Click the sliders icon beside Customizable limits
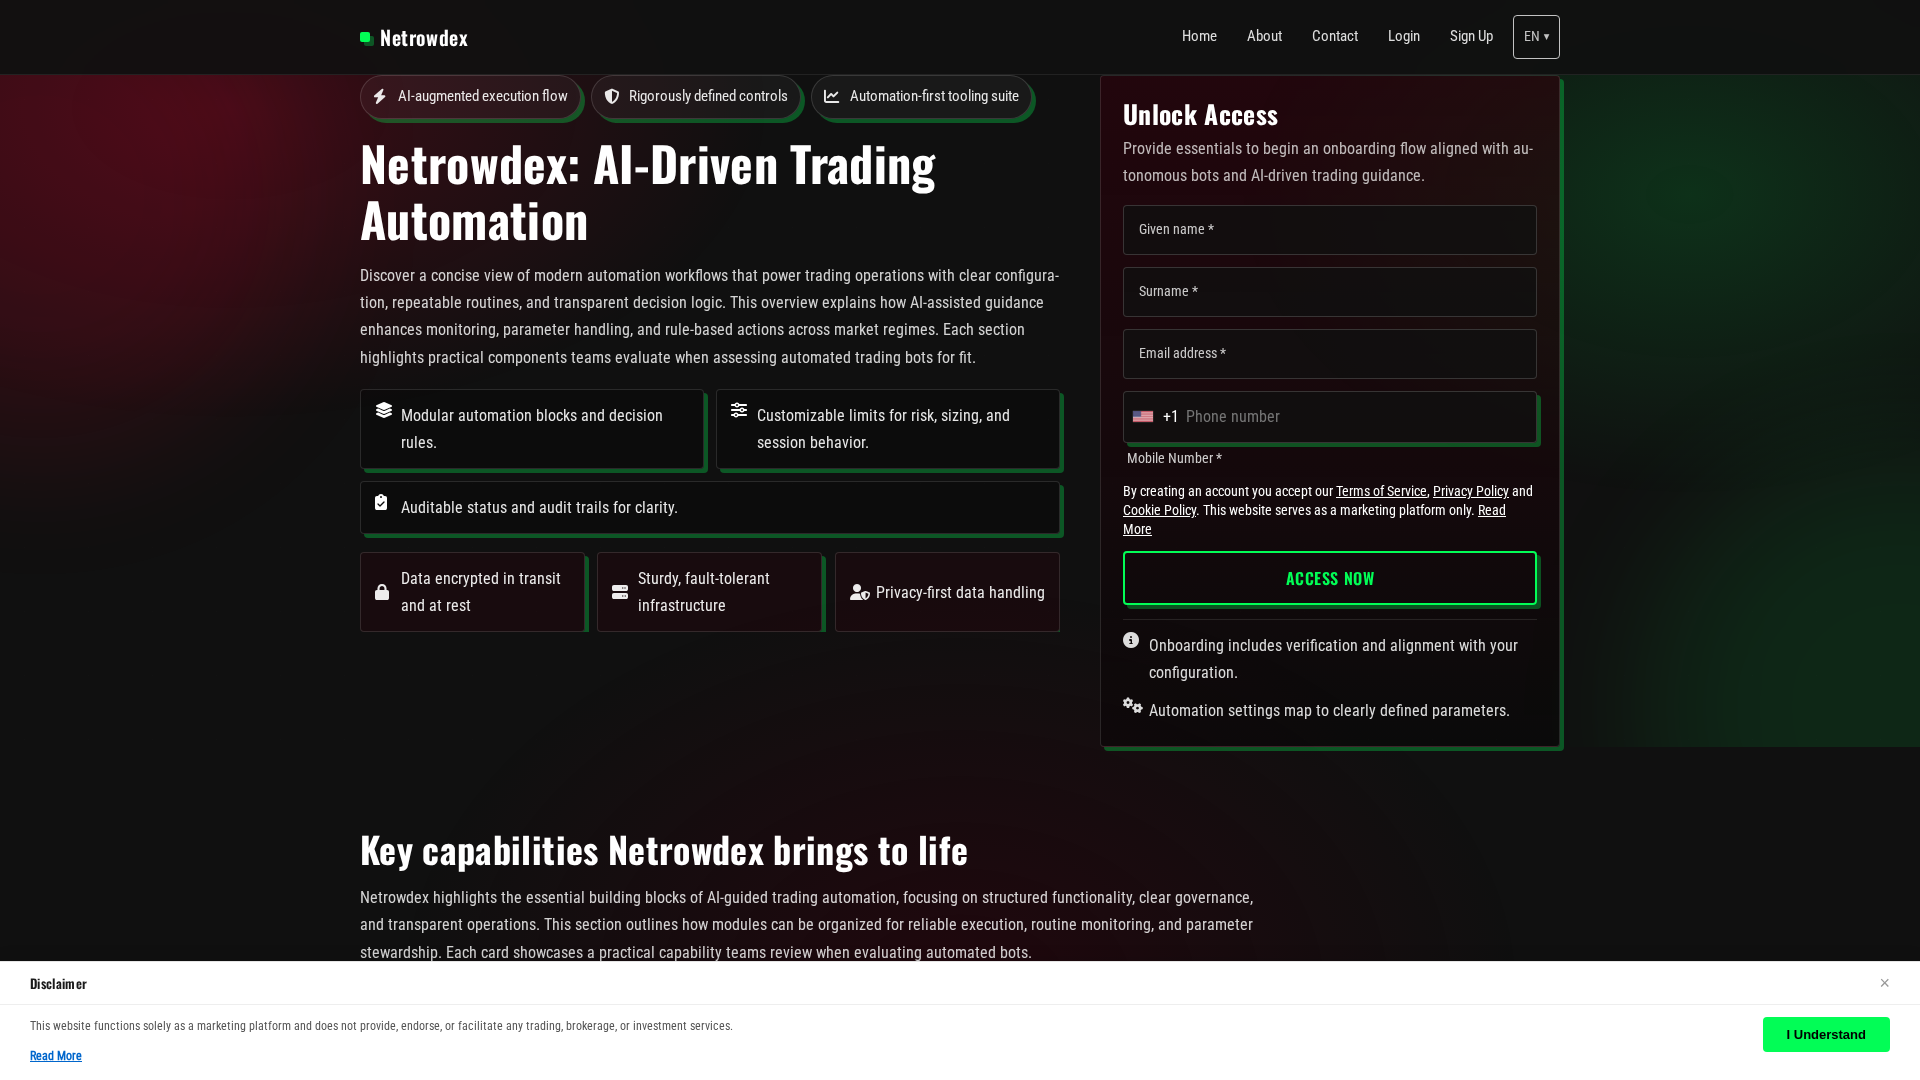The width and height of the screenshot is (1920, 1080). pyautogui.click(x=739, y=410)
